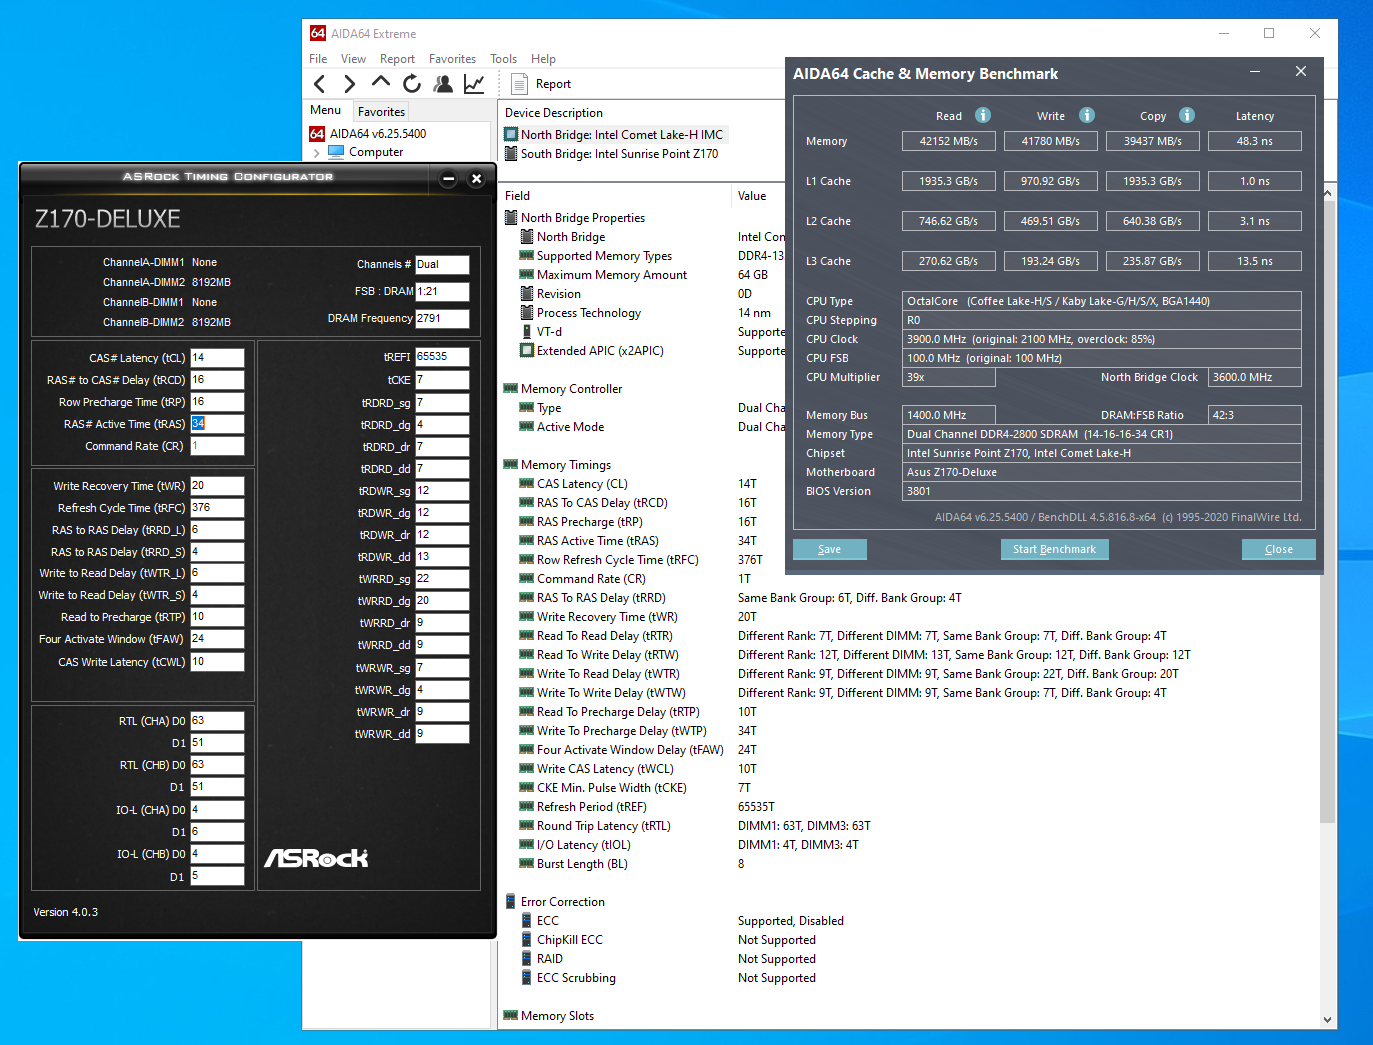Click the Memory Latency value 48.3 ns
This screenshot has height=1045, width=1373.
1255,141
